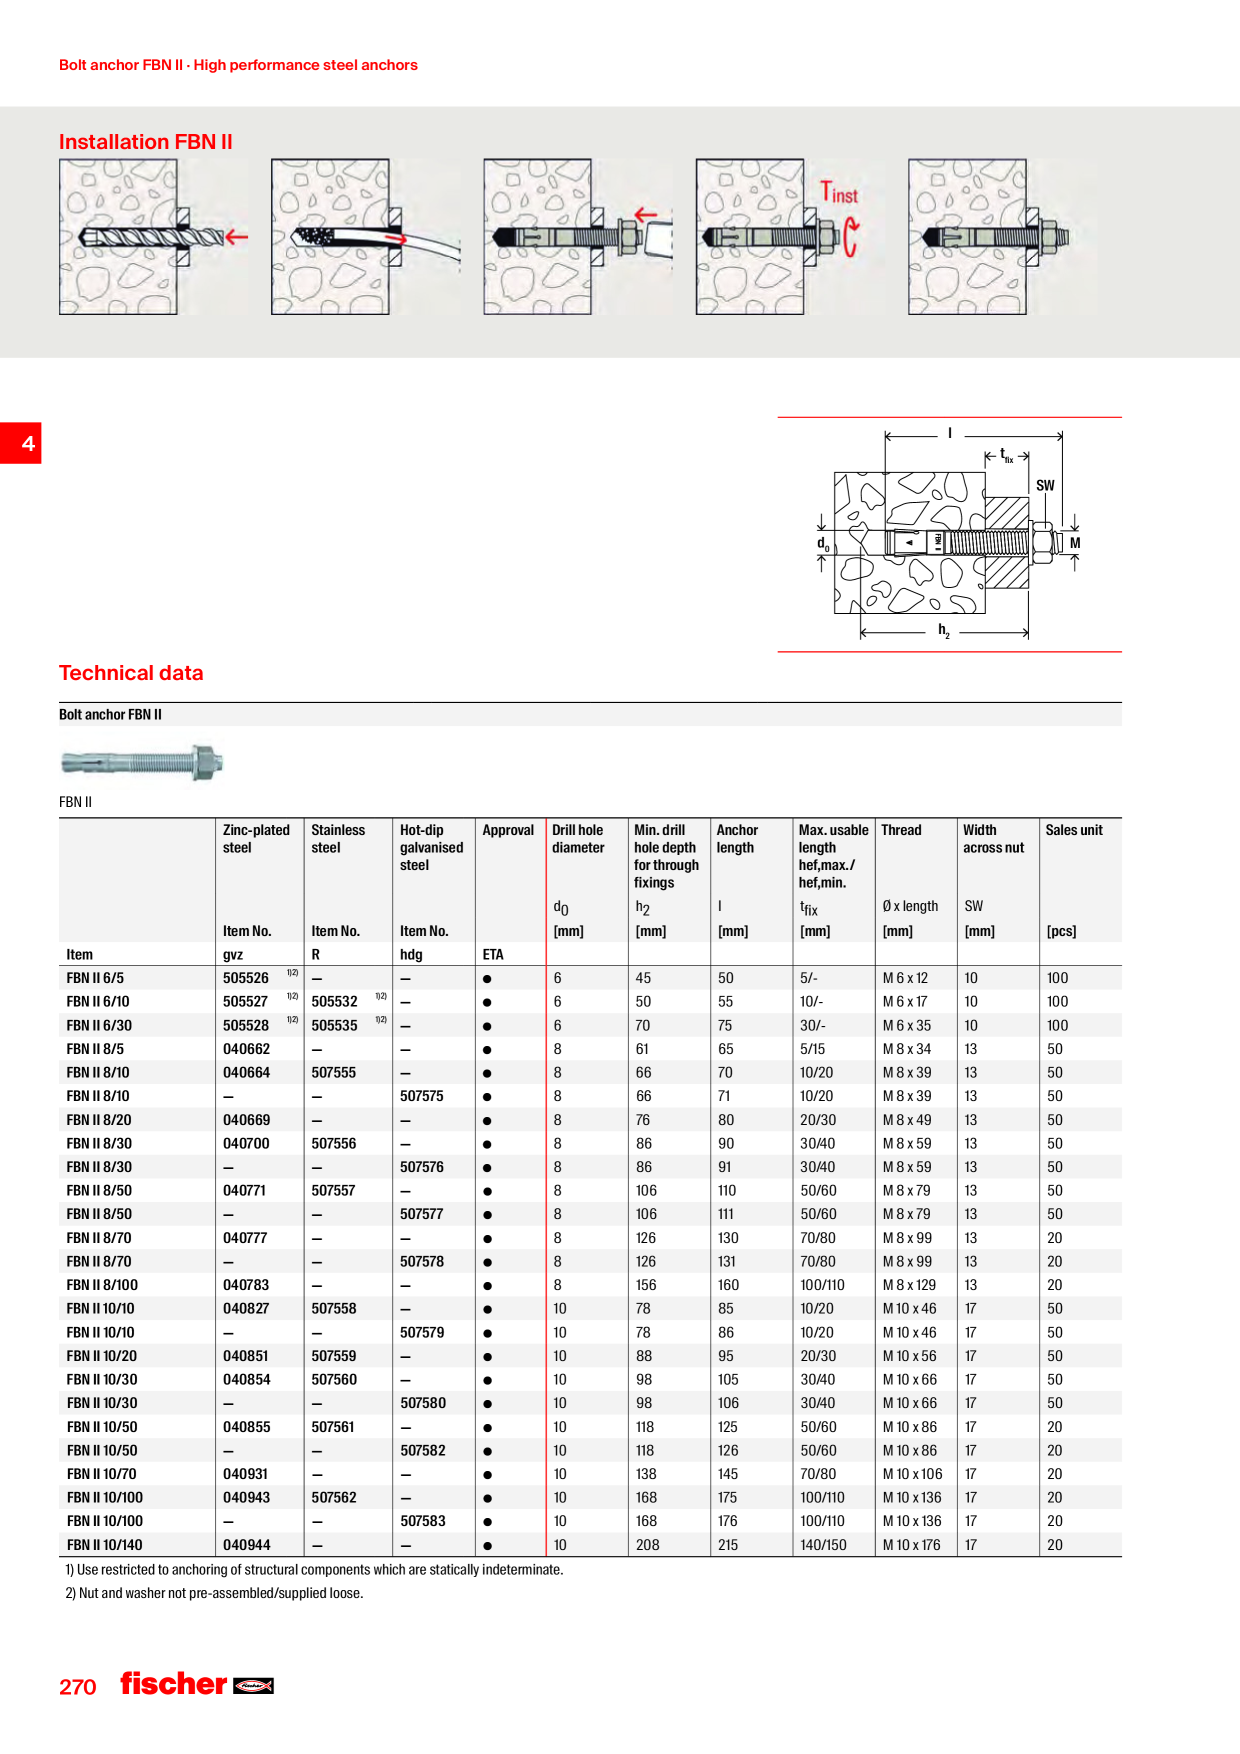1240x1754 pixels.
Task: Click the Sales unit column header
Action: pyautogui.click(x=1074, y=830)
